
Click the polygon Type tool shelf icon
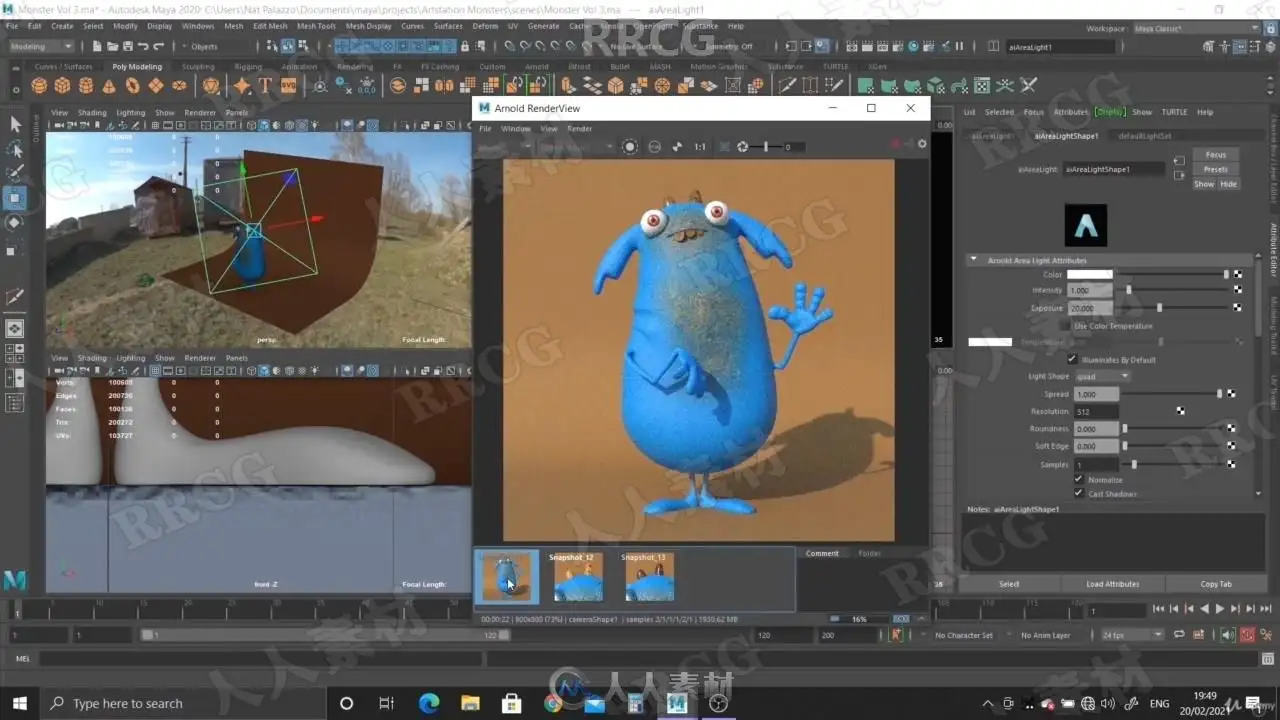pyautogui.click(x=265, y=86)
